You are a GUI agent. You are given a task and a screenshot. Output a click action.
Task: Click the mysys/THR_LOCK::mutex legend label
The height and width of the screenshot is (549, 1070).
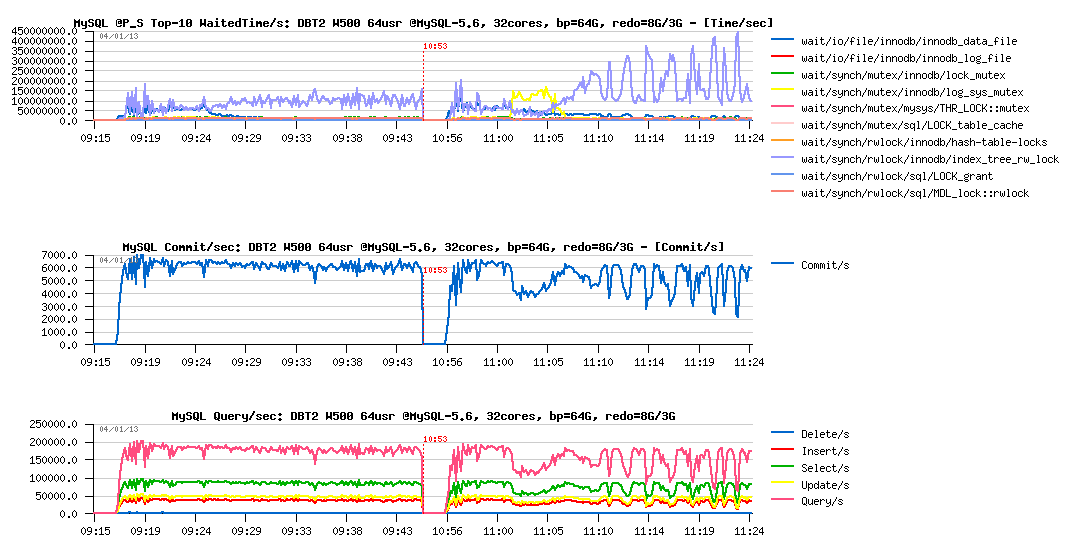(x=914, y=108)
